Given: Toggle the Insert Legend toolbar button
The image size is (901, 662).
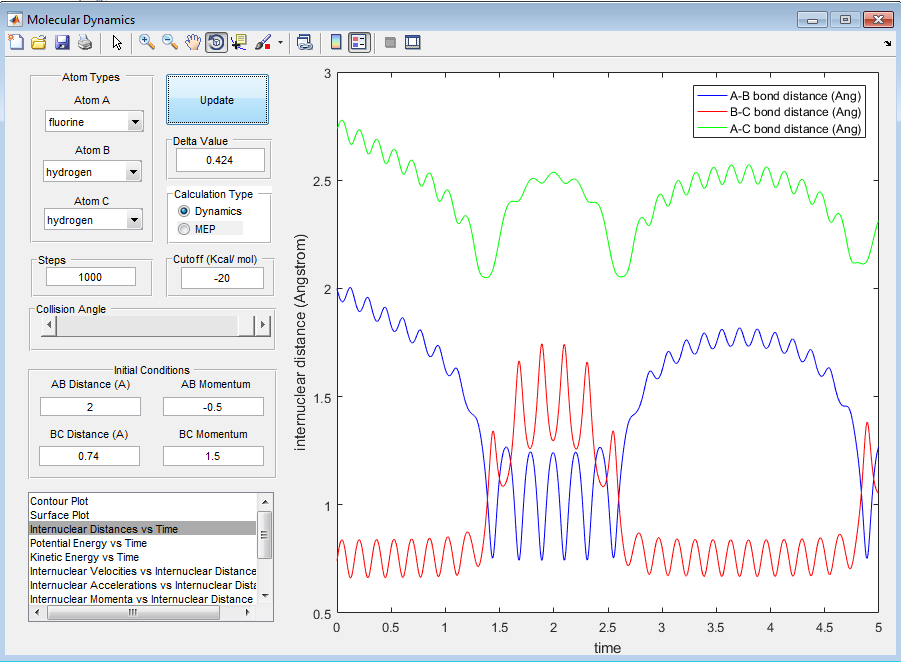Looking at the screenshot, I should [x=359, y=42].
